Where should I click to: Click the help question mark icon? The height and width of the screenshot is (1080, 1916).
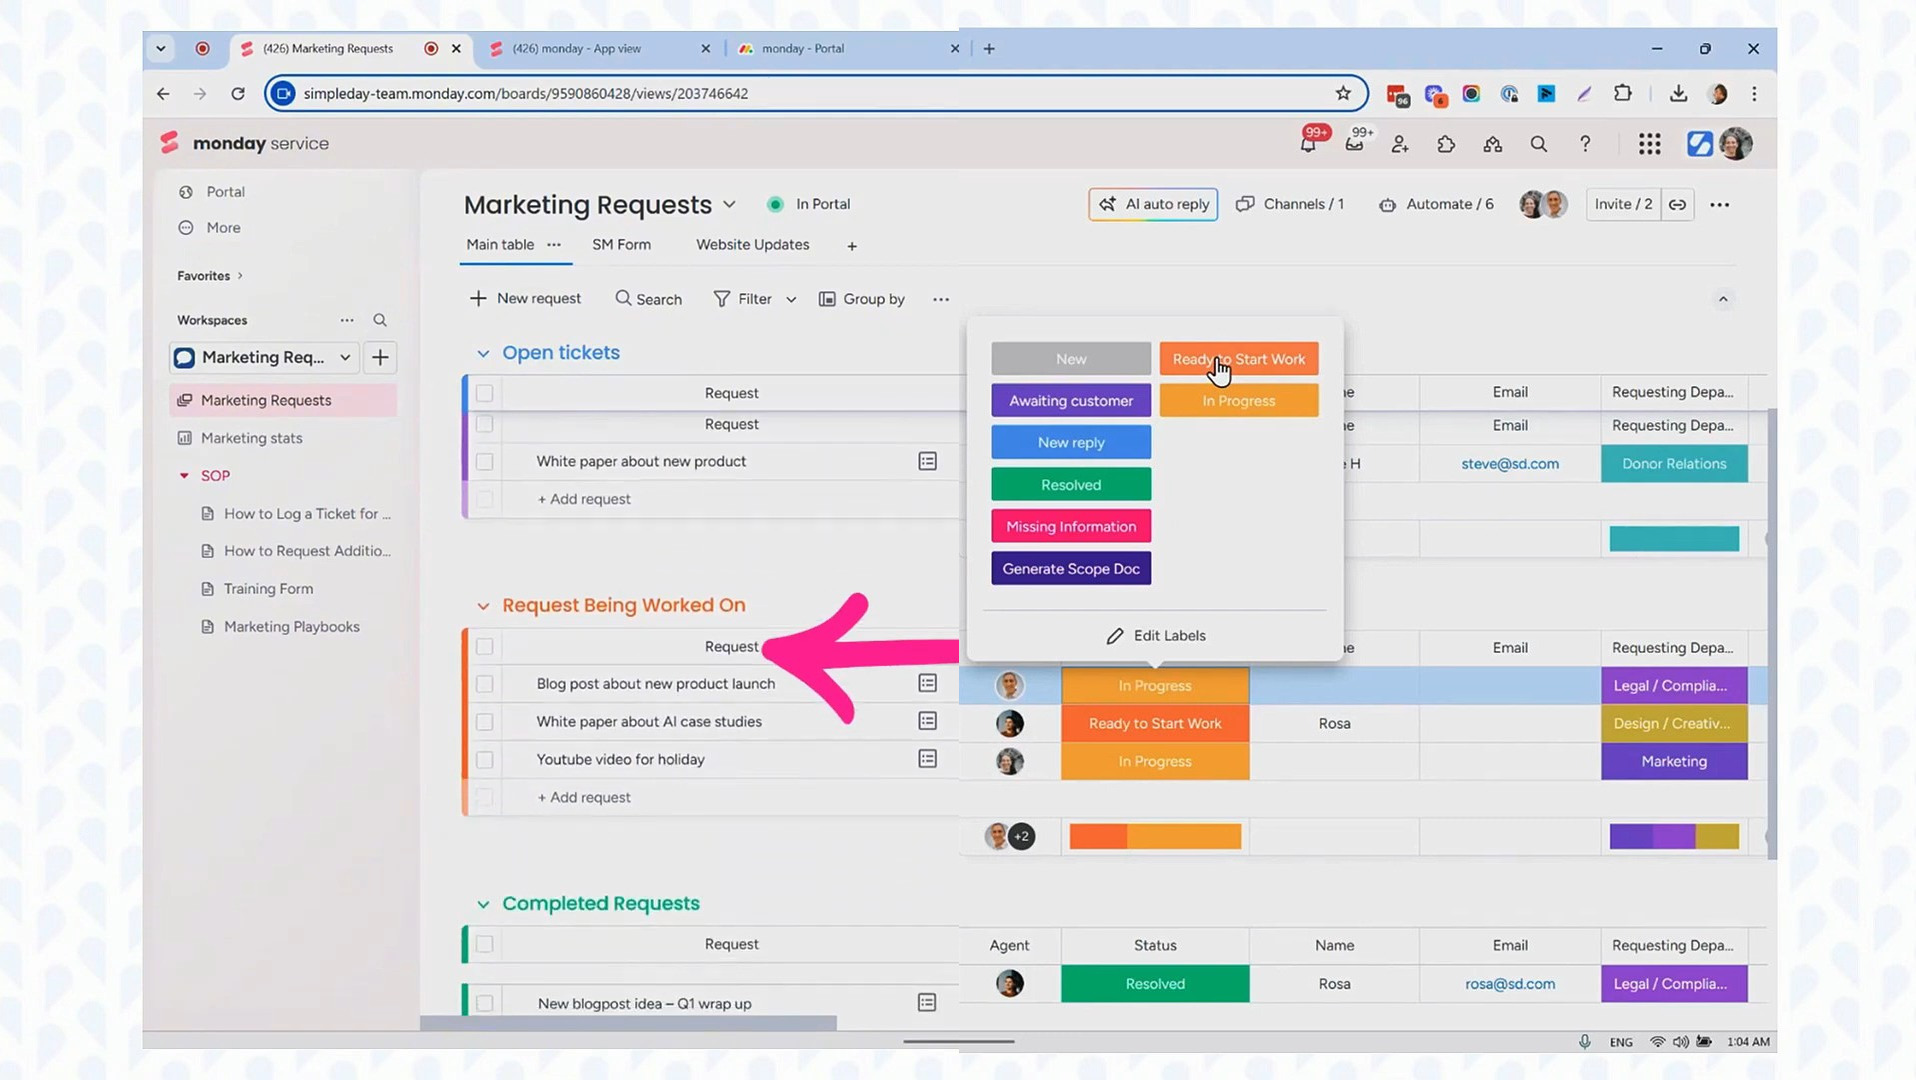(x=1585, y=145)
